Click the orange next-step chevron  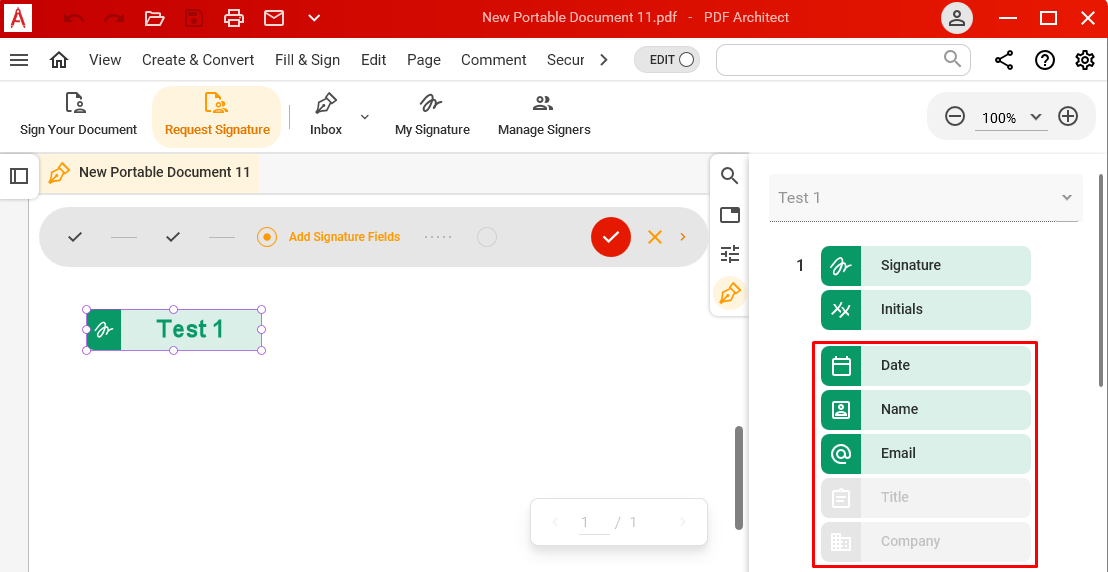pos(683,237)
